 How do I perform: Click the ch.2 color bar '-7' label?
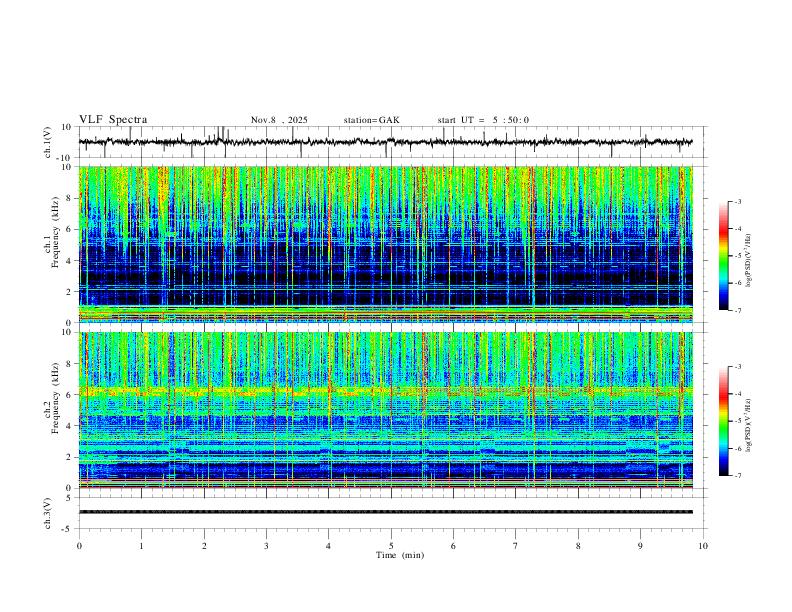pos(738,476)
